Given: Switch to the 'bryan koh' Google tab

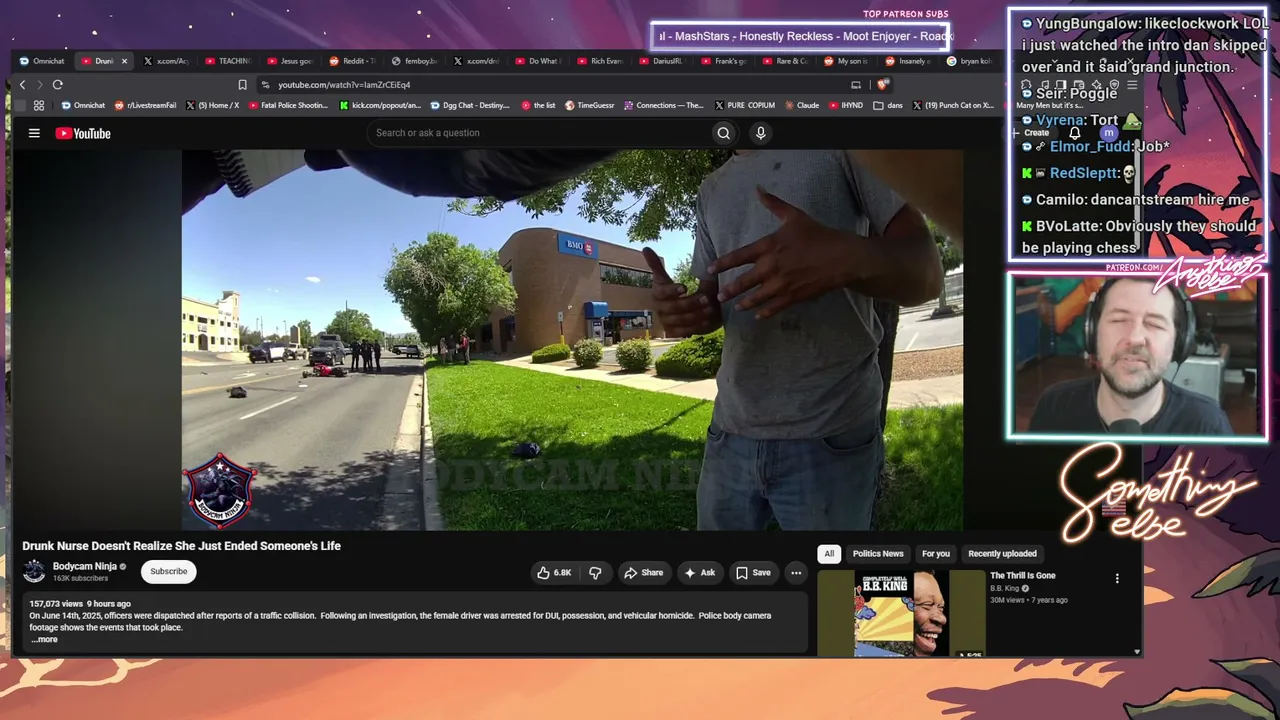Looking at the screenshot, I should [970, 61].
